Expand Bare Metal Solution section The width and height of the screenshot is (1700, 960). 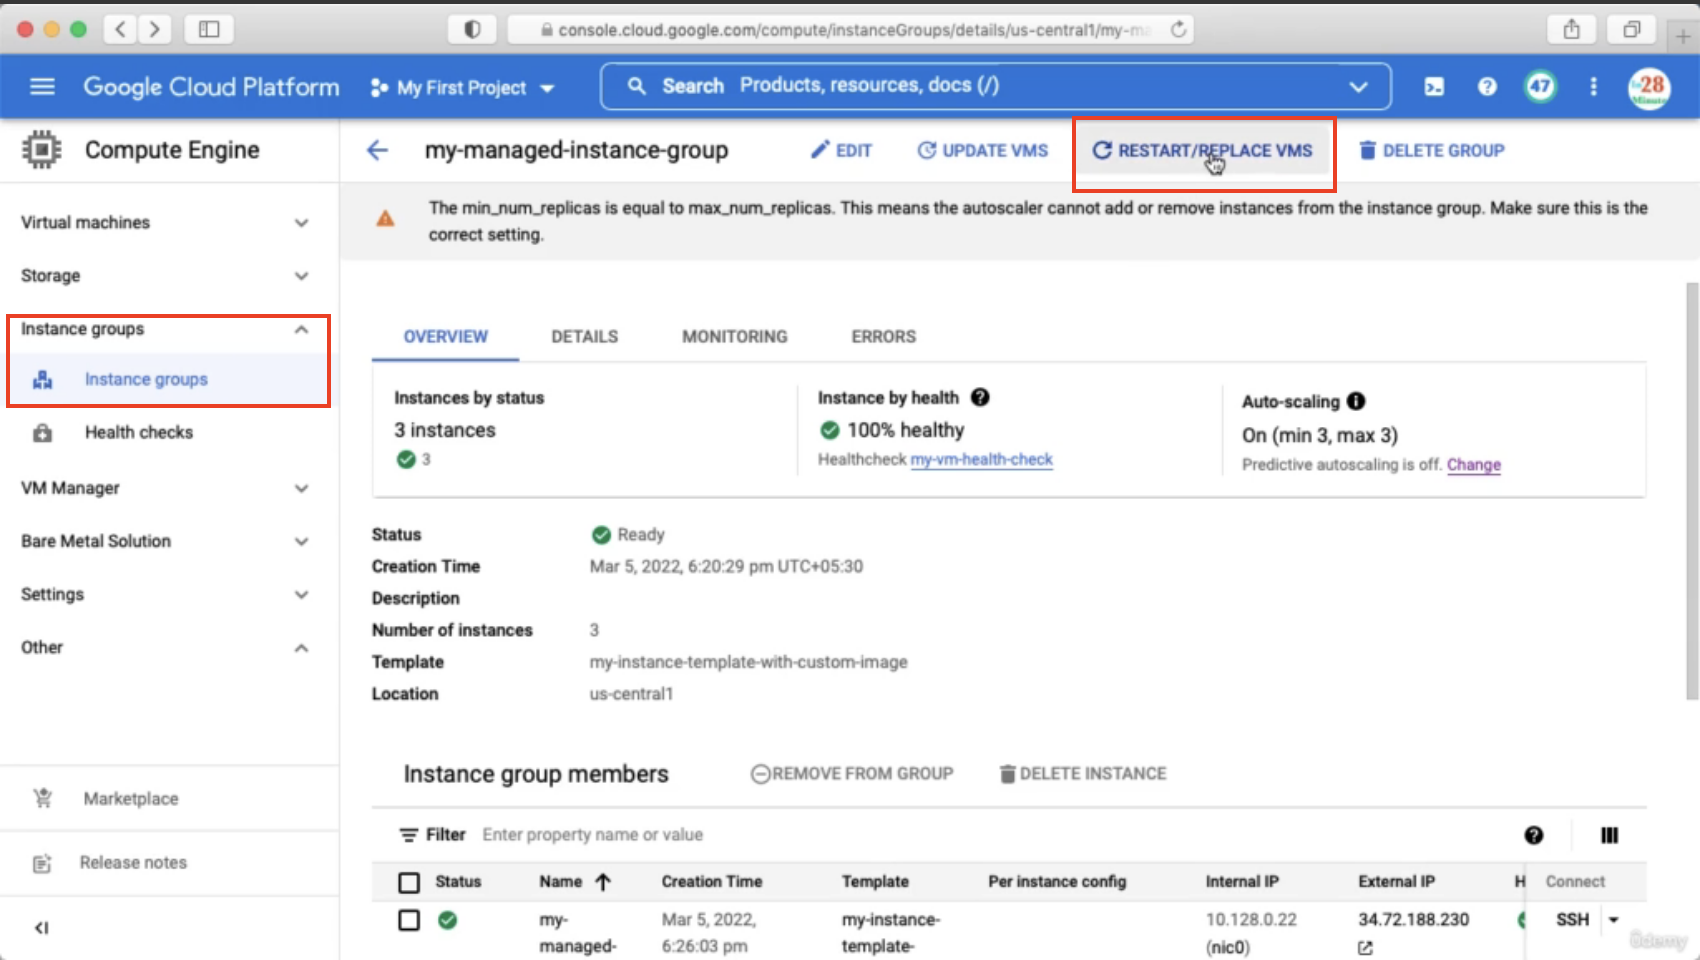pos(301,541)
